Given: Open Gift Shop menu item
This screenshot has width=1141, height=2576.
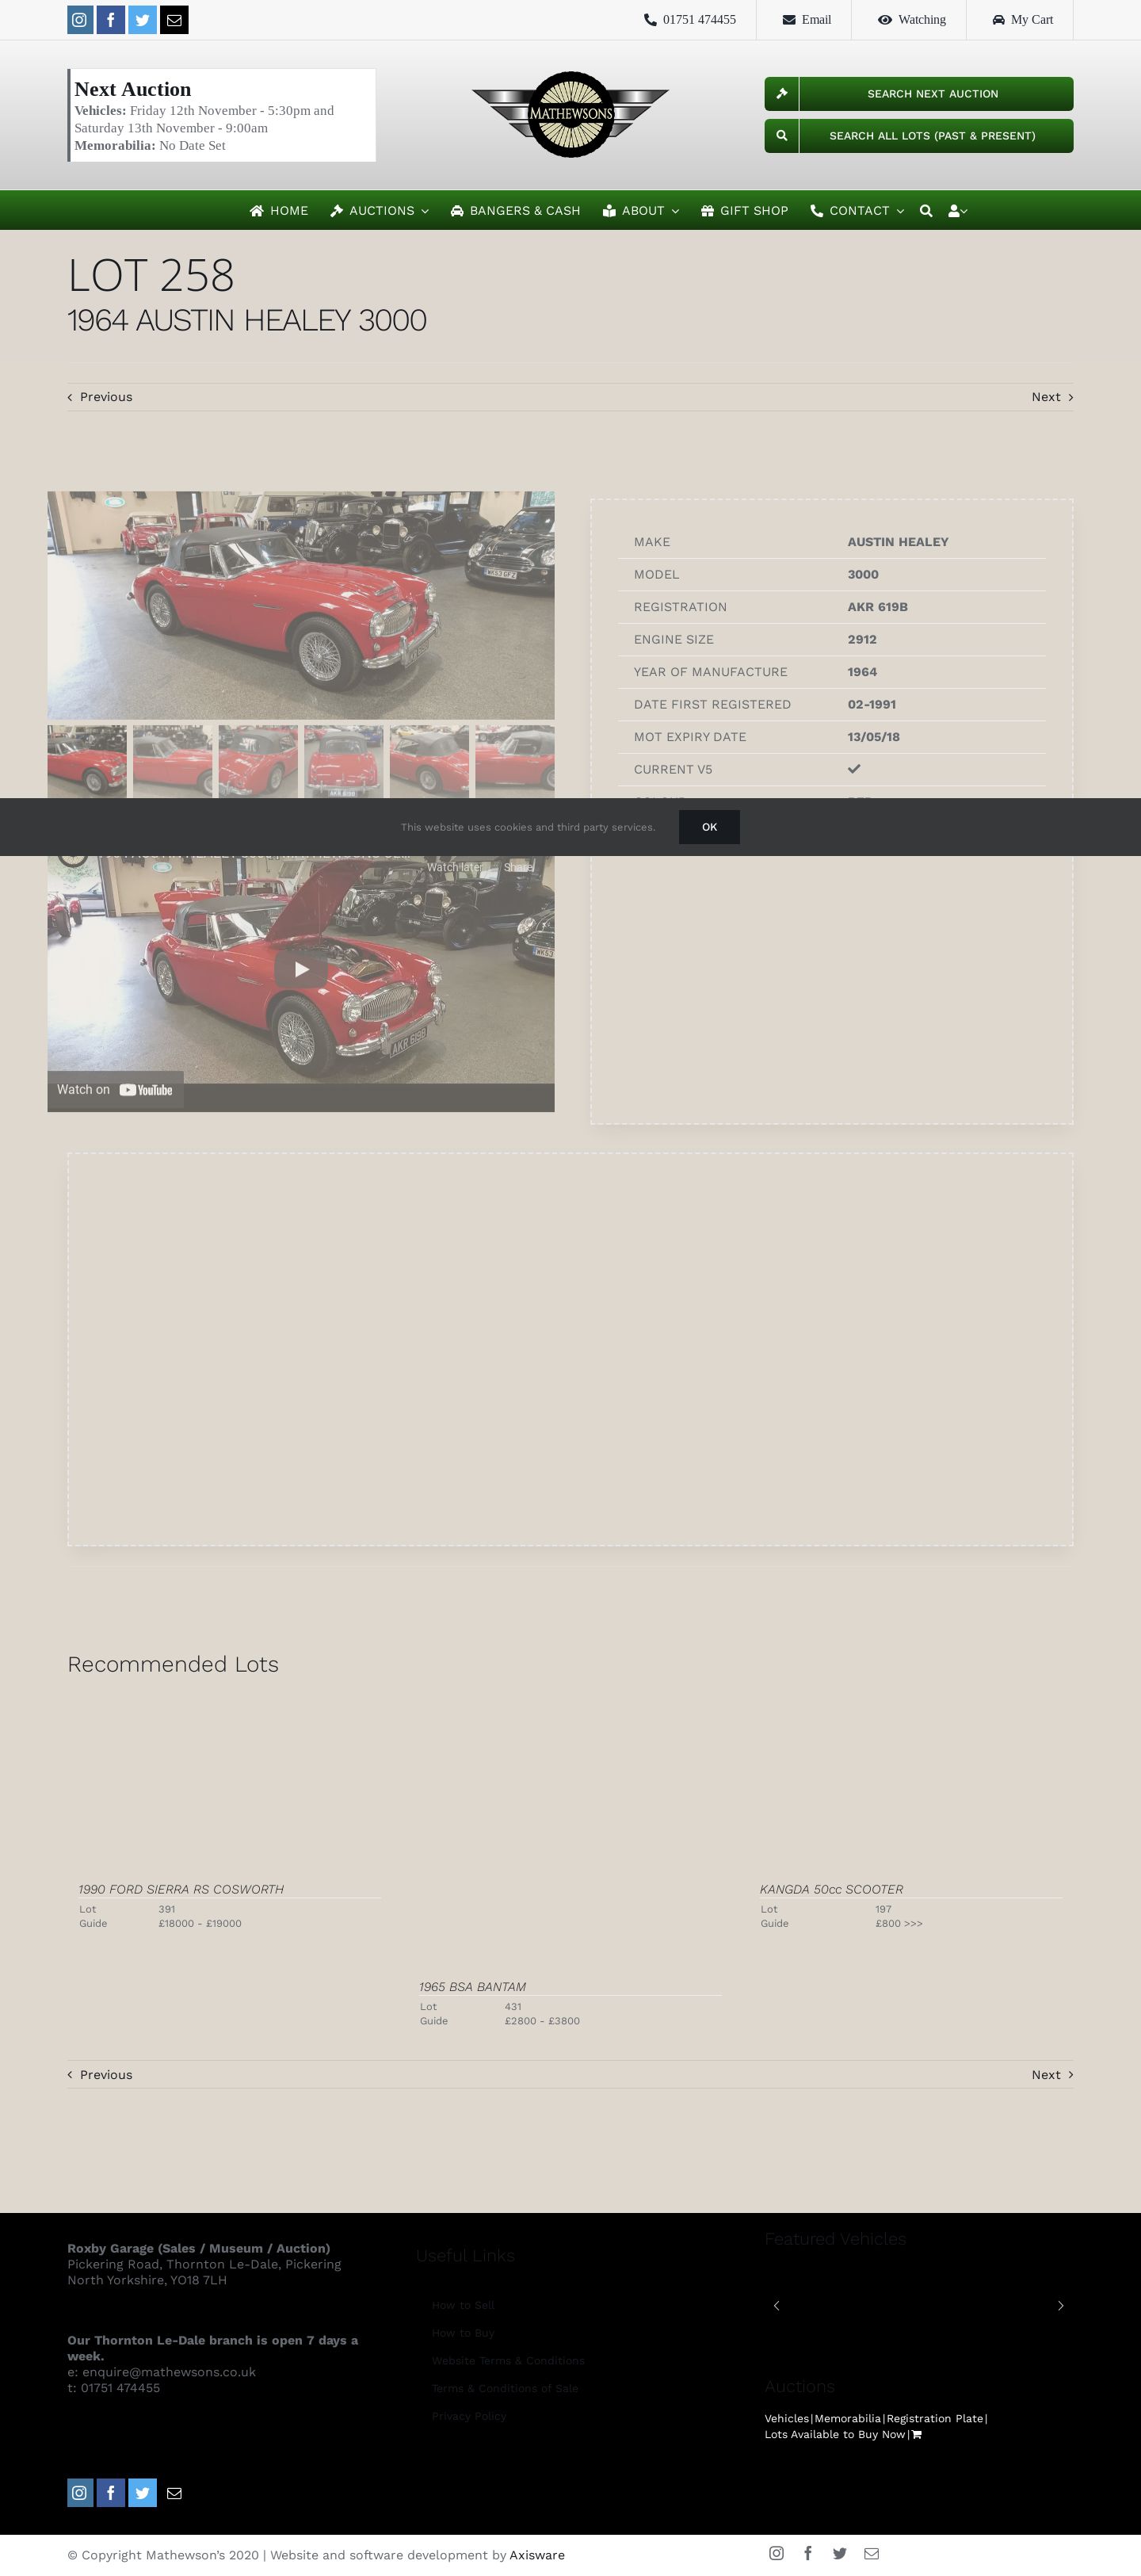Looking at the screenshot, I should point(745,211).
